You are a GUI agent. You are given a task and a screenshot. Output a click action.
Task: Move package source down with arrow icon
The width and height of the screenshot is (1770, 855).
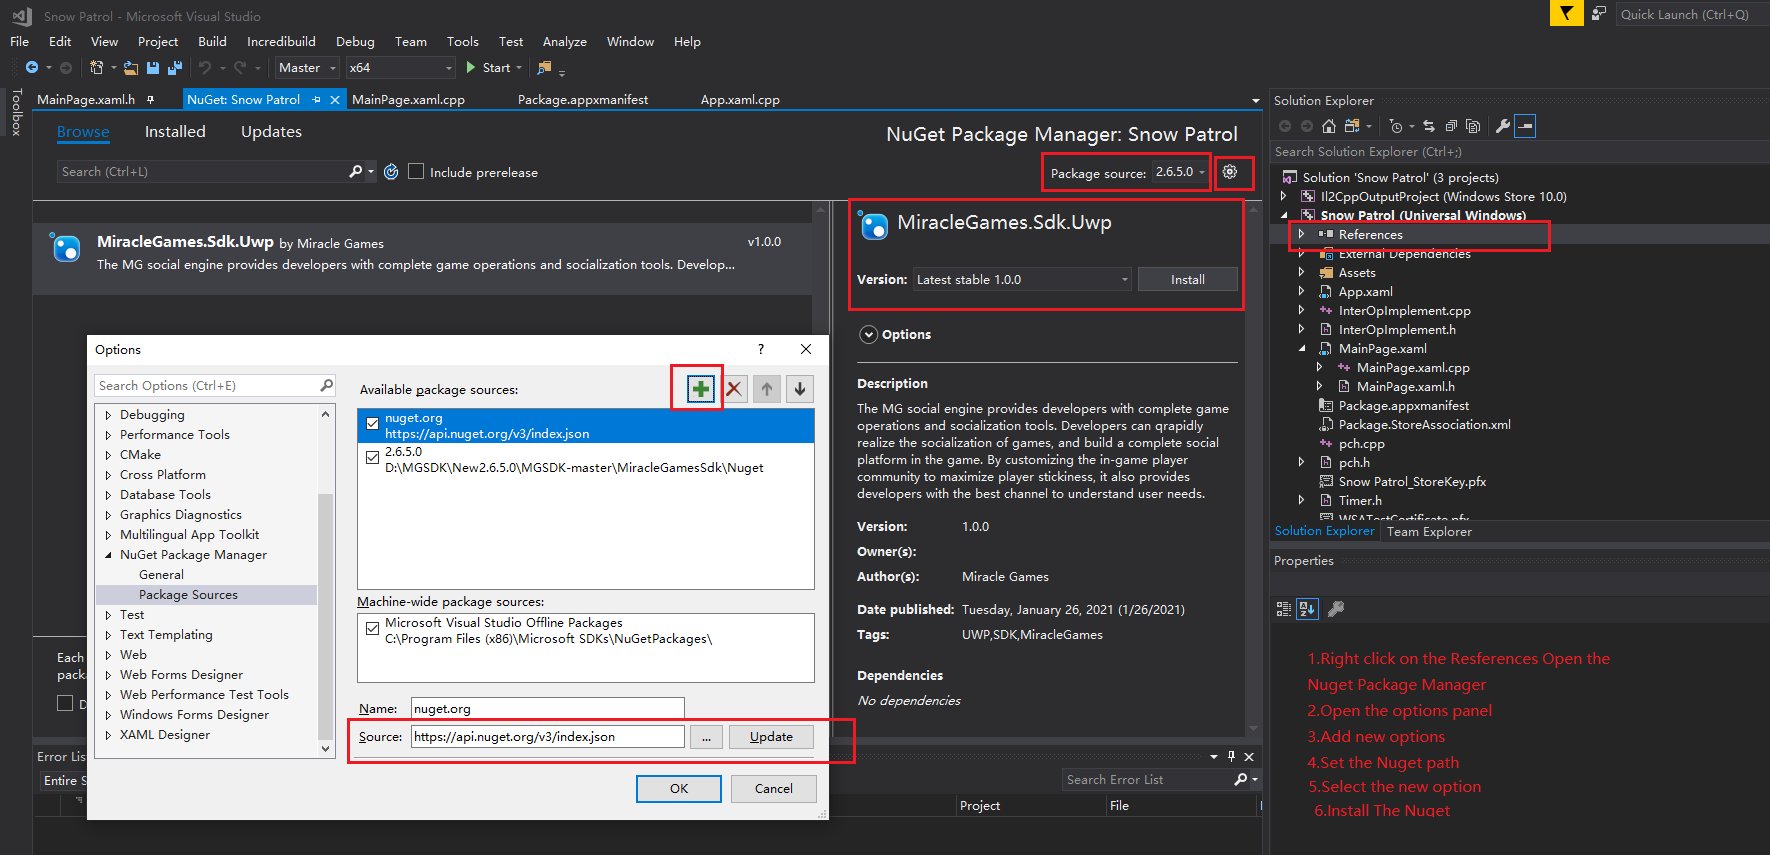800,389
